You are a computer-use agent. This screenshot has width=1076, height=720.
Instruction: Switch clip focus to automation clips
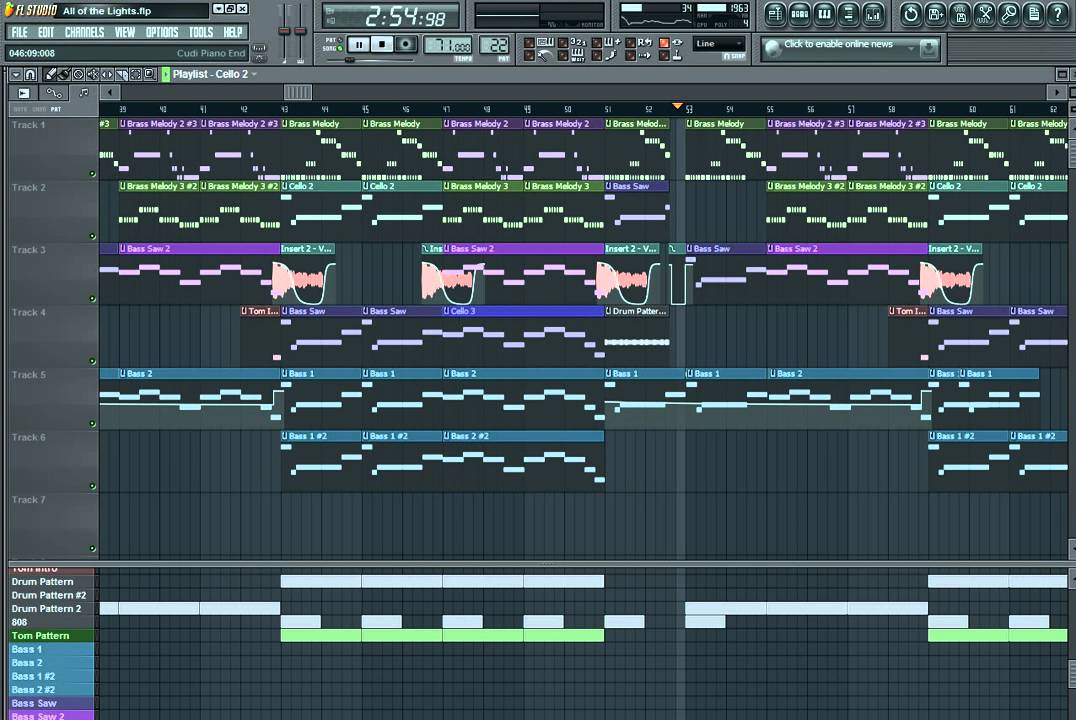pyautogui.click(x=54, y=93)
